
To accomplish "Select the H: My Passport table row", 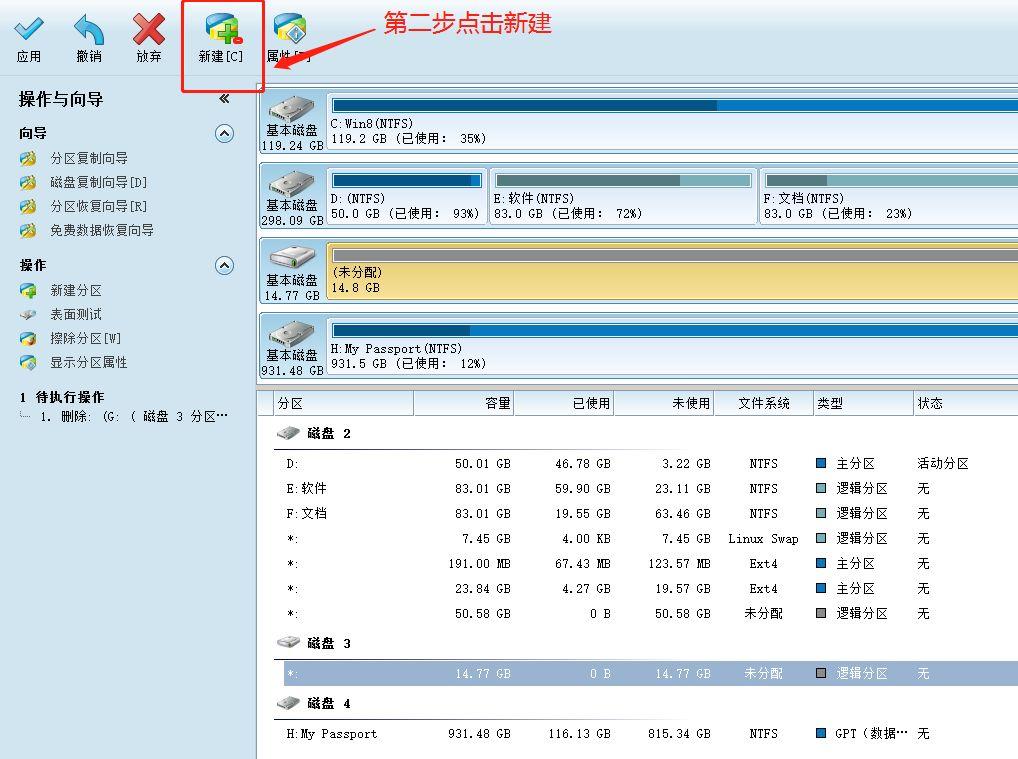I will pyautogui.click(x=651, y=734).
